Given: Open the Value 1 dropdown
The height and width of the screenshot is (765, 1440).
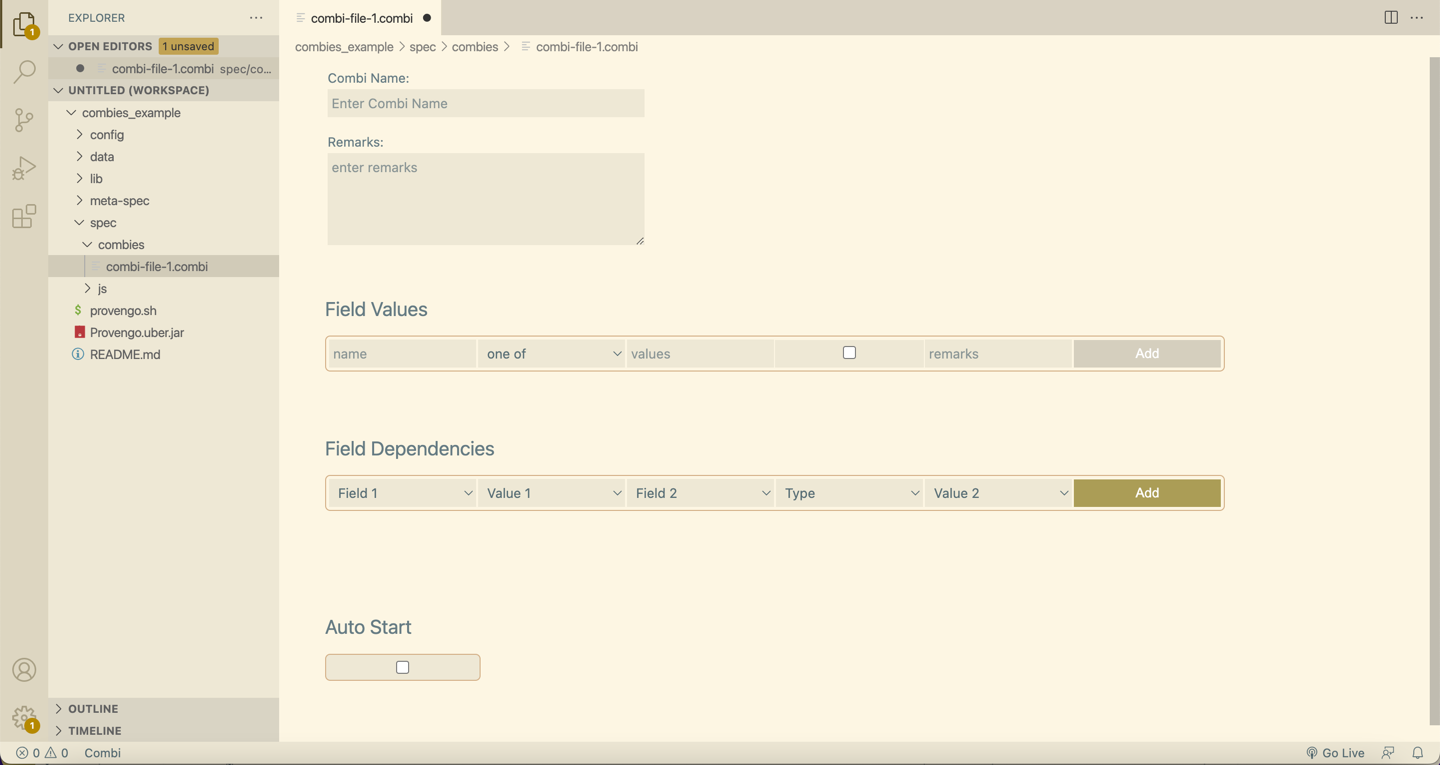Looking at the screenshot, I should click(552, 493).
